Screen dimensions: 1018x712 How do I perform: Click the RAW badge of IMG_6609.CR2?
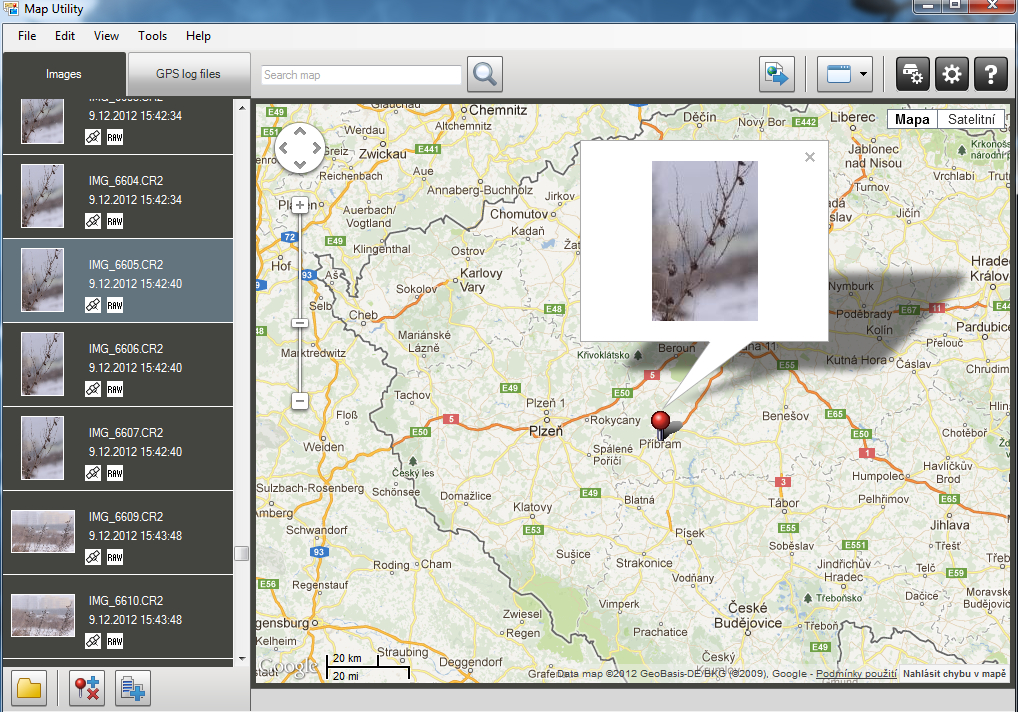click(115, 557)
